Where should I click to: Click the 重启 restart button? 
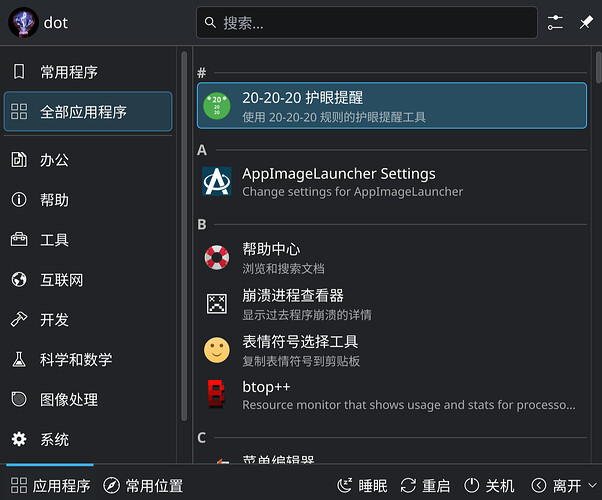point(425,486)
